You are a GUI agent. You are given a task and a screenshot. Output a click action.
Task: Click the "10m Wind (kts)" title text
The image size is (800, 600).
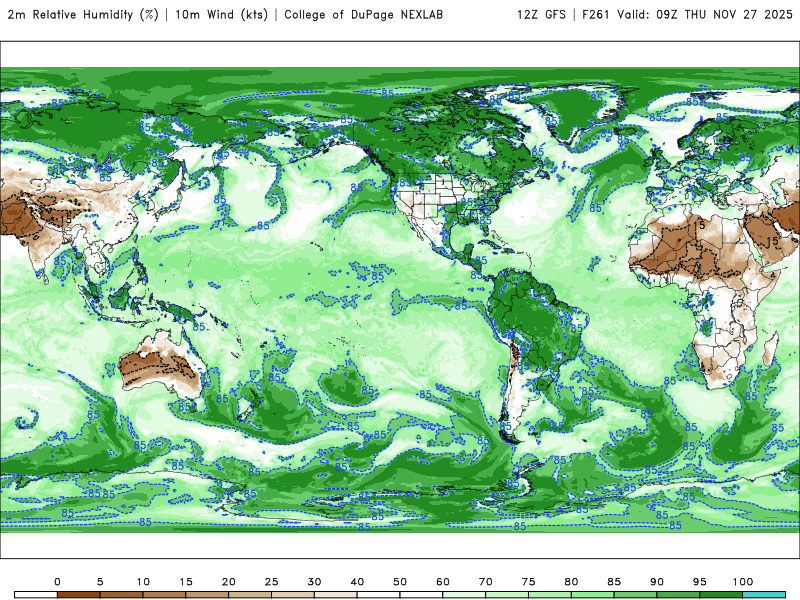pyautogui.click(x=221, y=15)
